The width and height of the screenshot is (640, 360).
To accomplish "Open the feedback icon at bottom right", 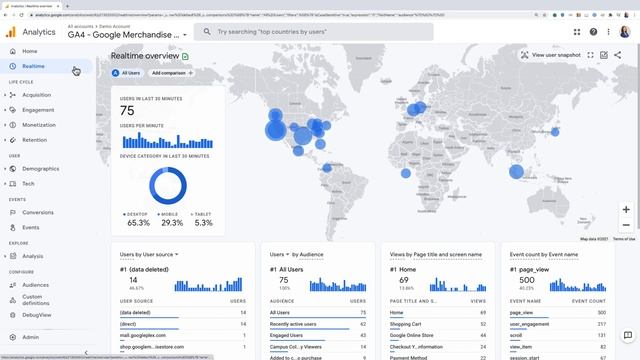I will click(x=628, y=335).
